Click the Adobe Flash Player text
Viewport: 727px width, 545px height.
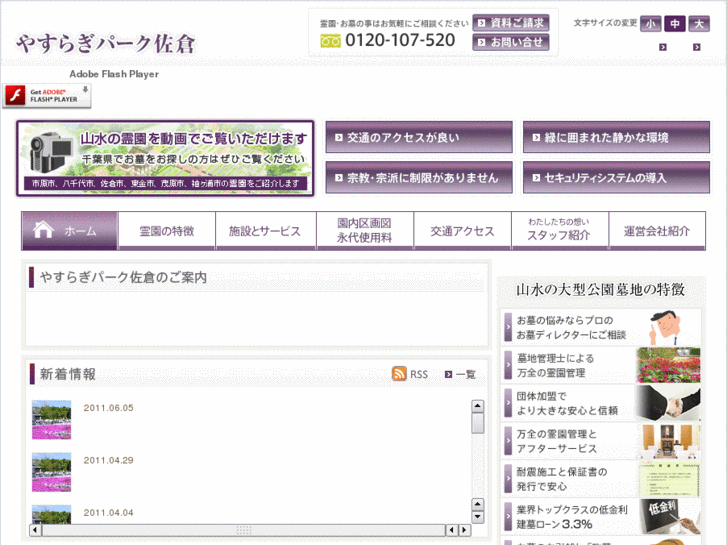[114, 74]
